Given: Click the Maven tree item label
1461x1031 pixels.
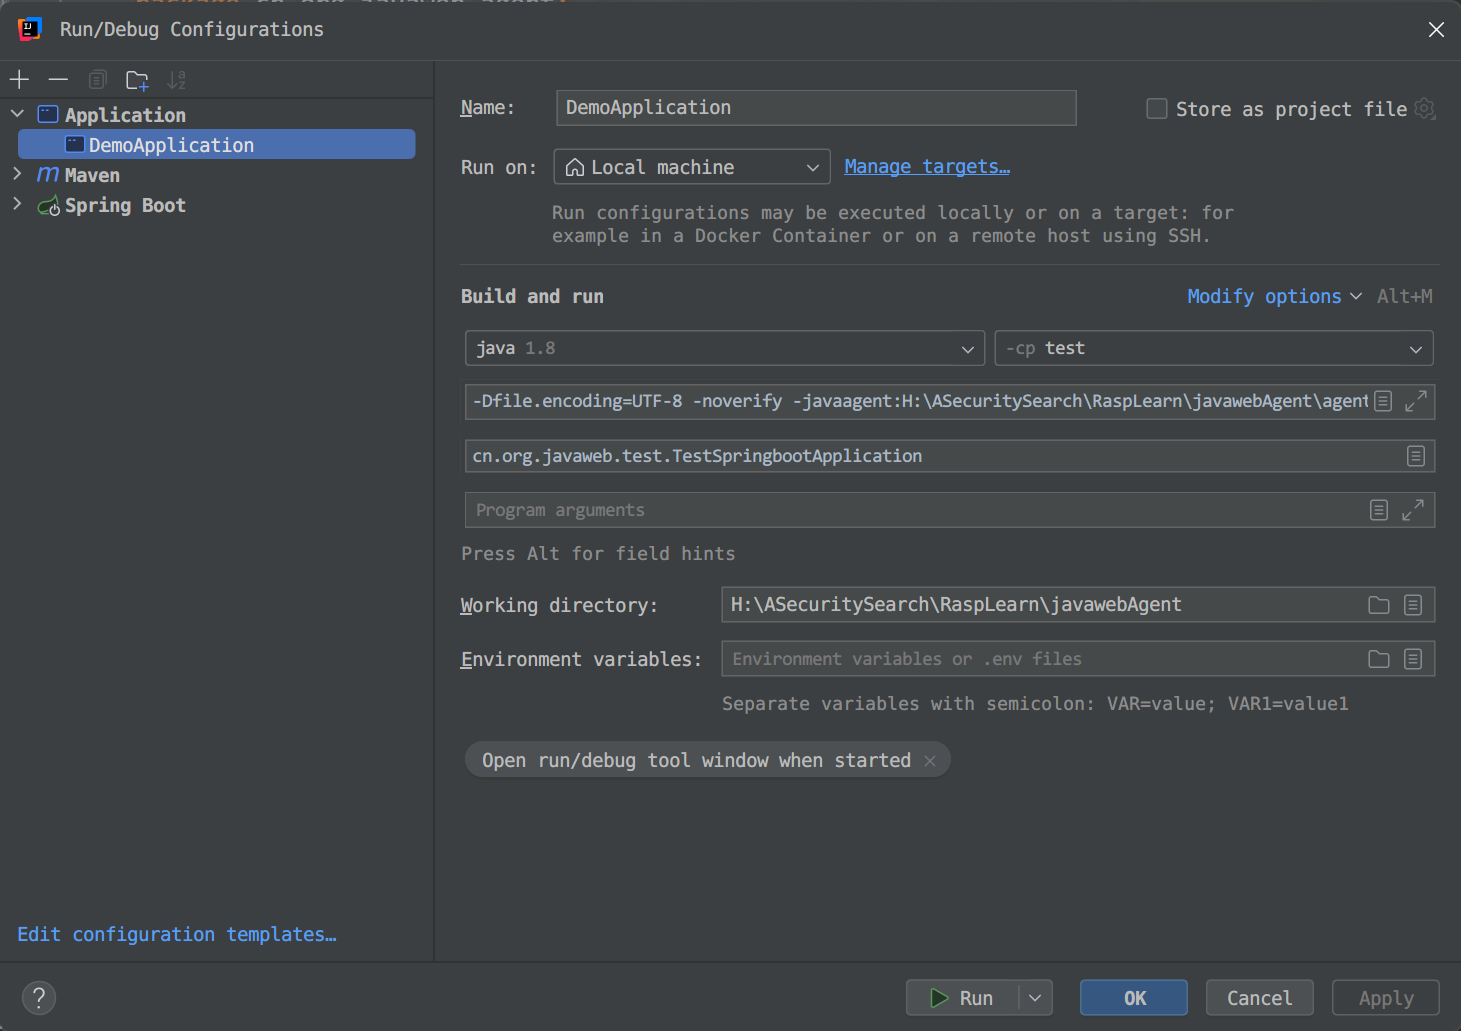Looking at the screenshot, I should pos(92,175).
